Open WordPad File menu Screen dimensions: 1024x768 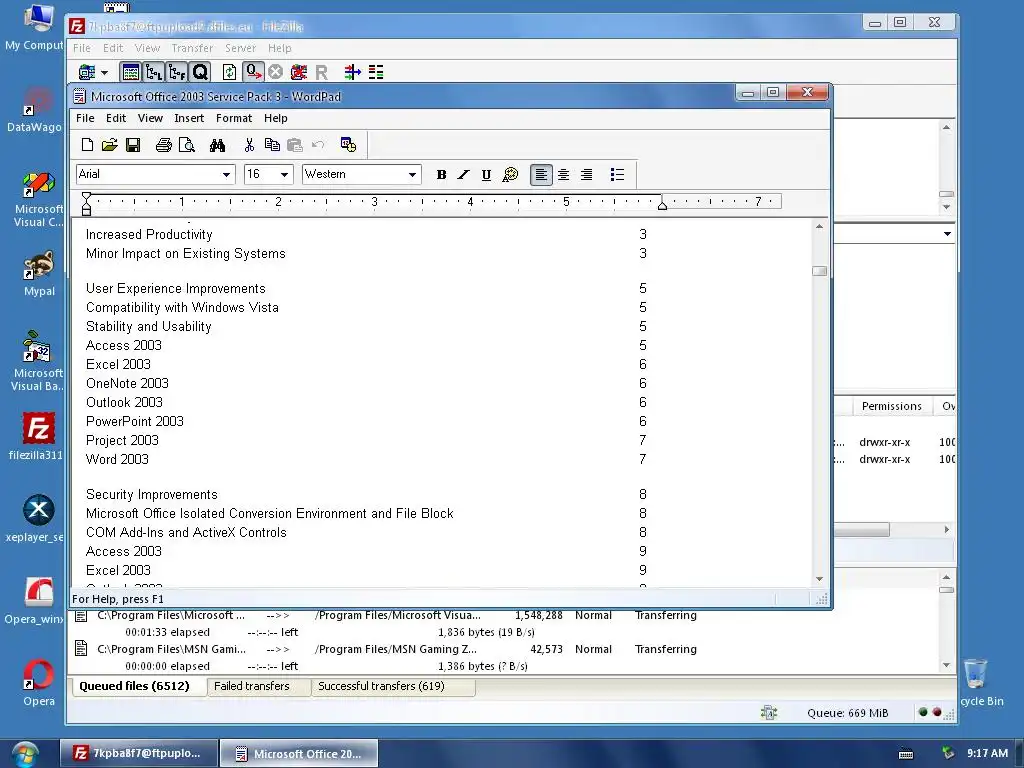click(x=85, y=118)
